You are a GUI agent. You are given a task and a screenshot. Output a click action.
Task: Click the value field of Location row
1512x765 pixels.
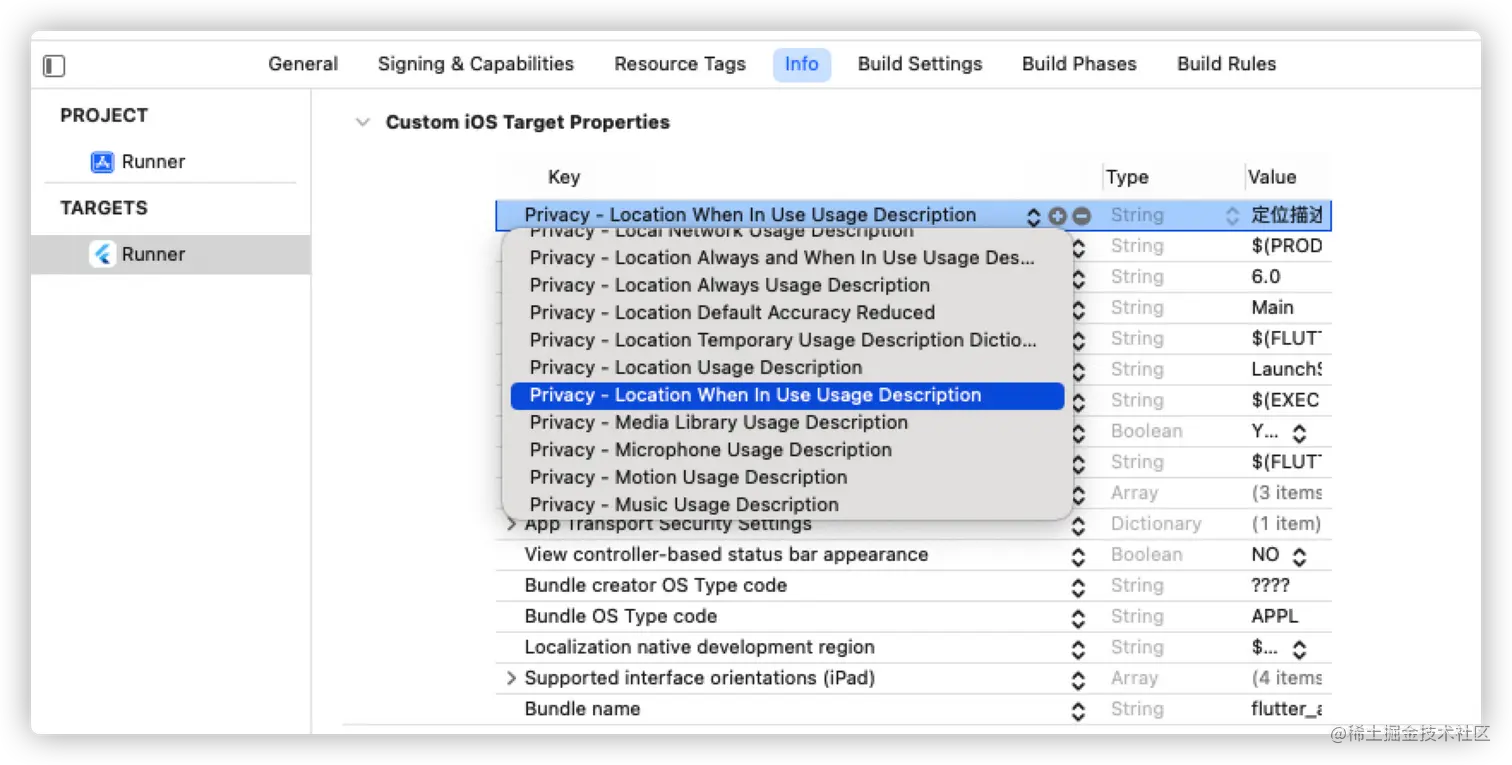[1287, 216]
